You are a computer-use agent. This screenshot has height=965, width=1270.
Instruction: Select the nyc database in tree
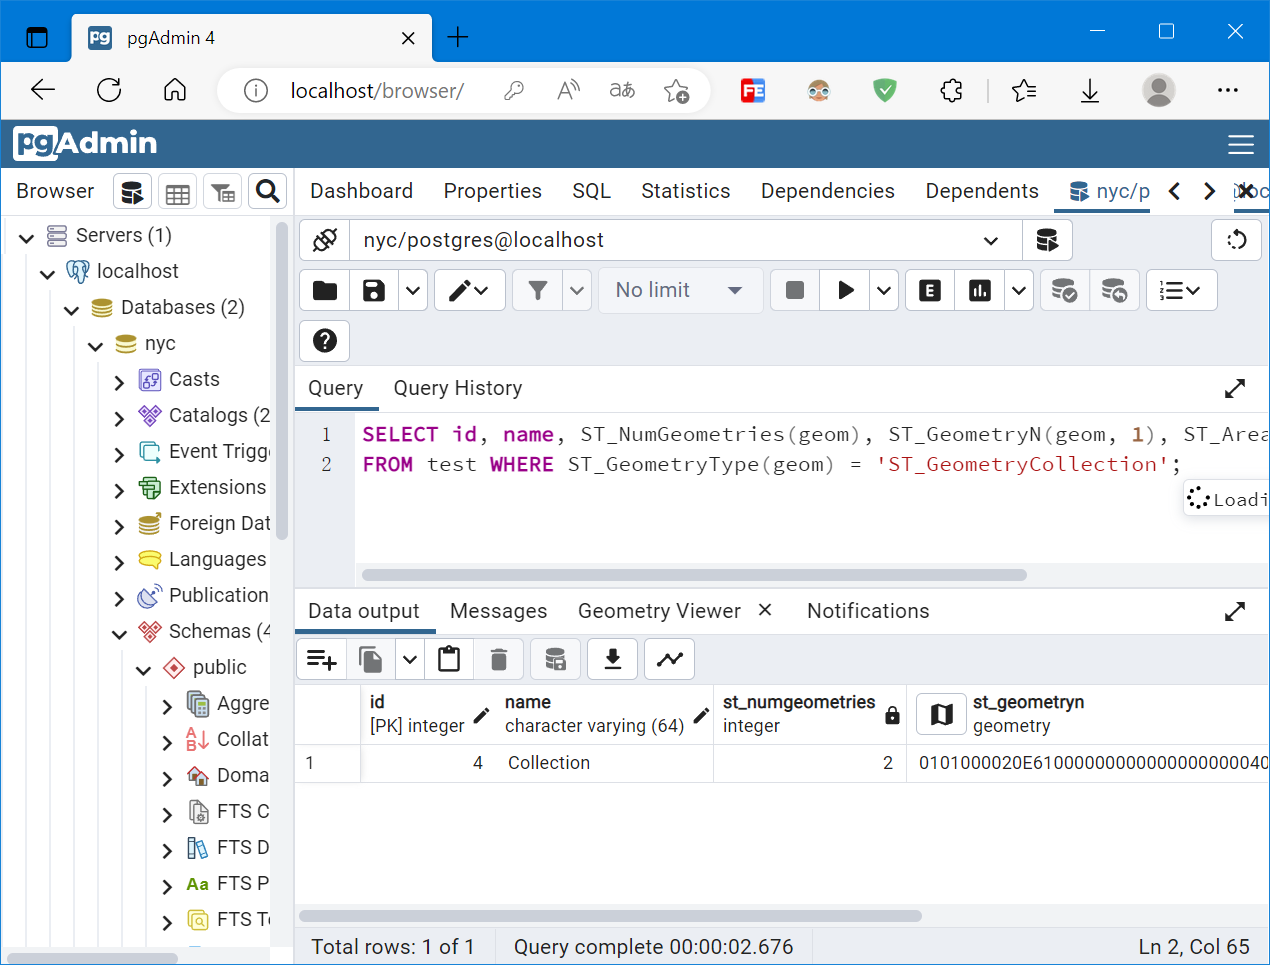click(160, 343)
